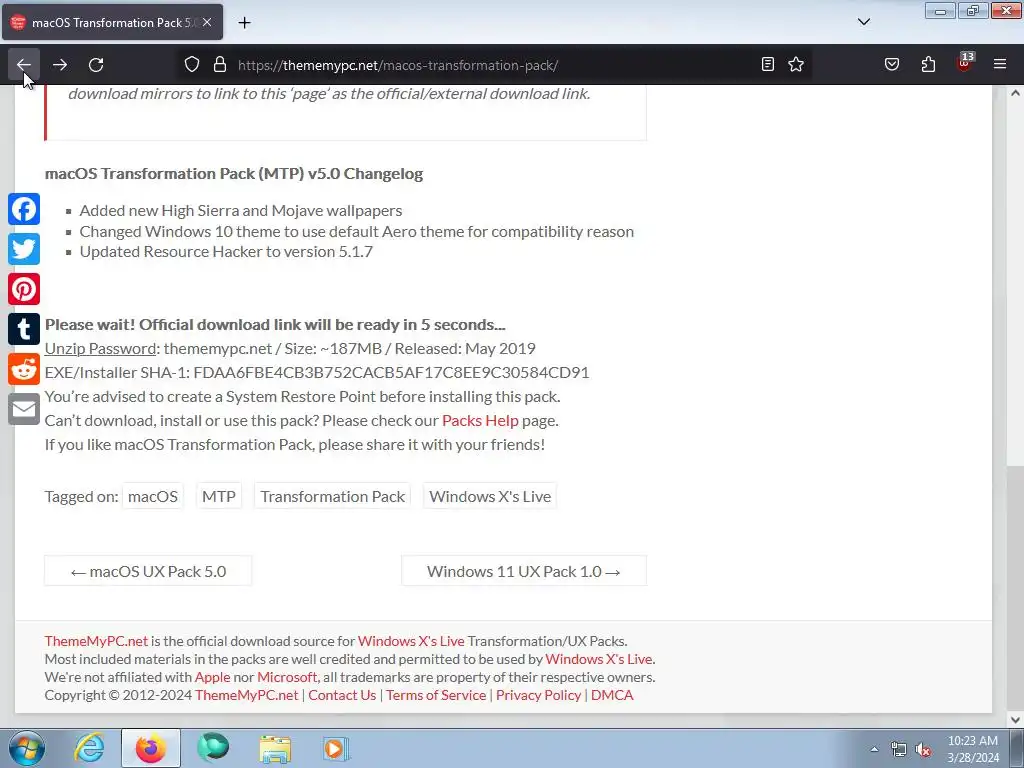Open the Firefox hamburger menu
The height and width of the screenshot is (768, 1024).
click(x=1000, y=65)
